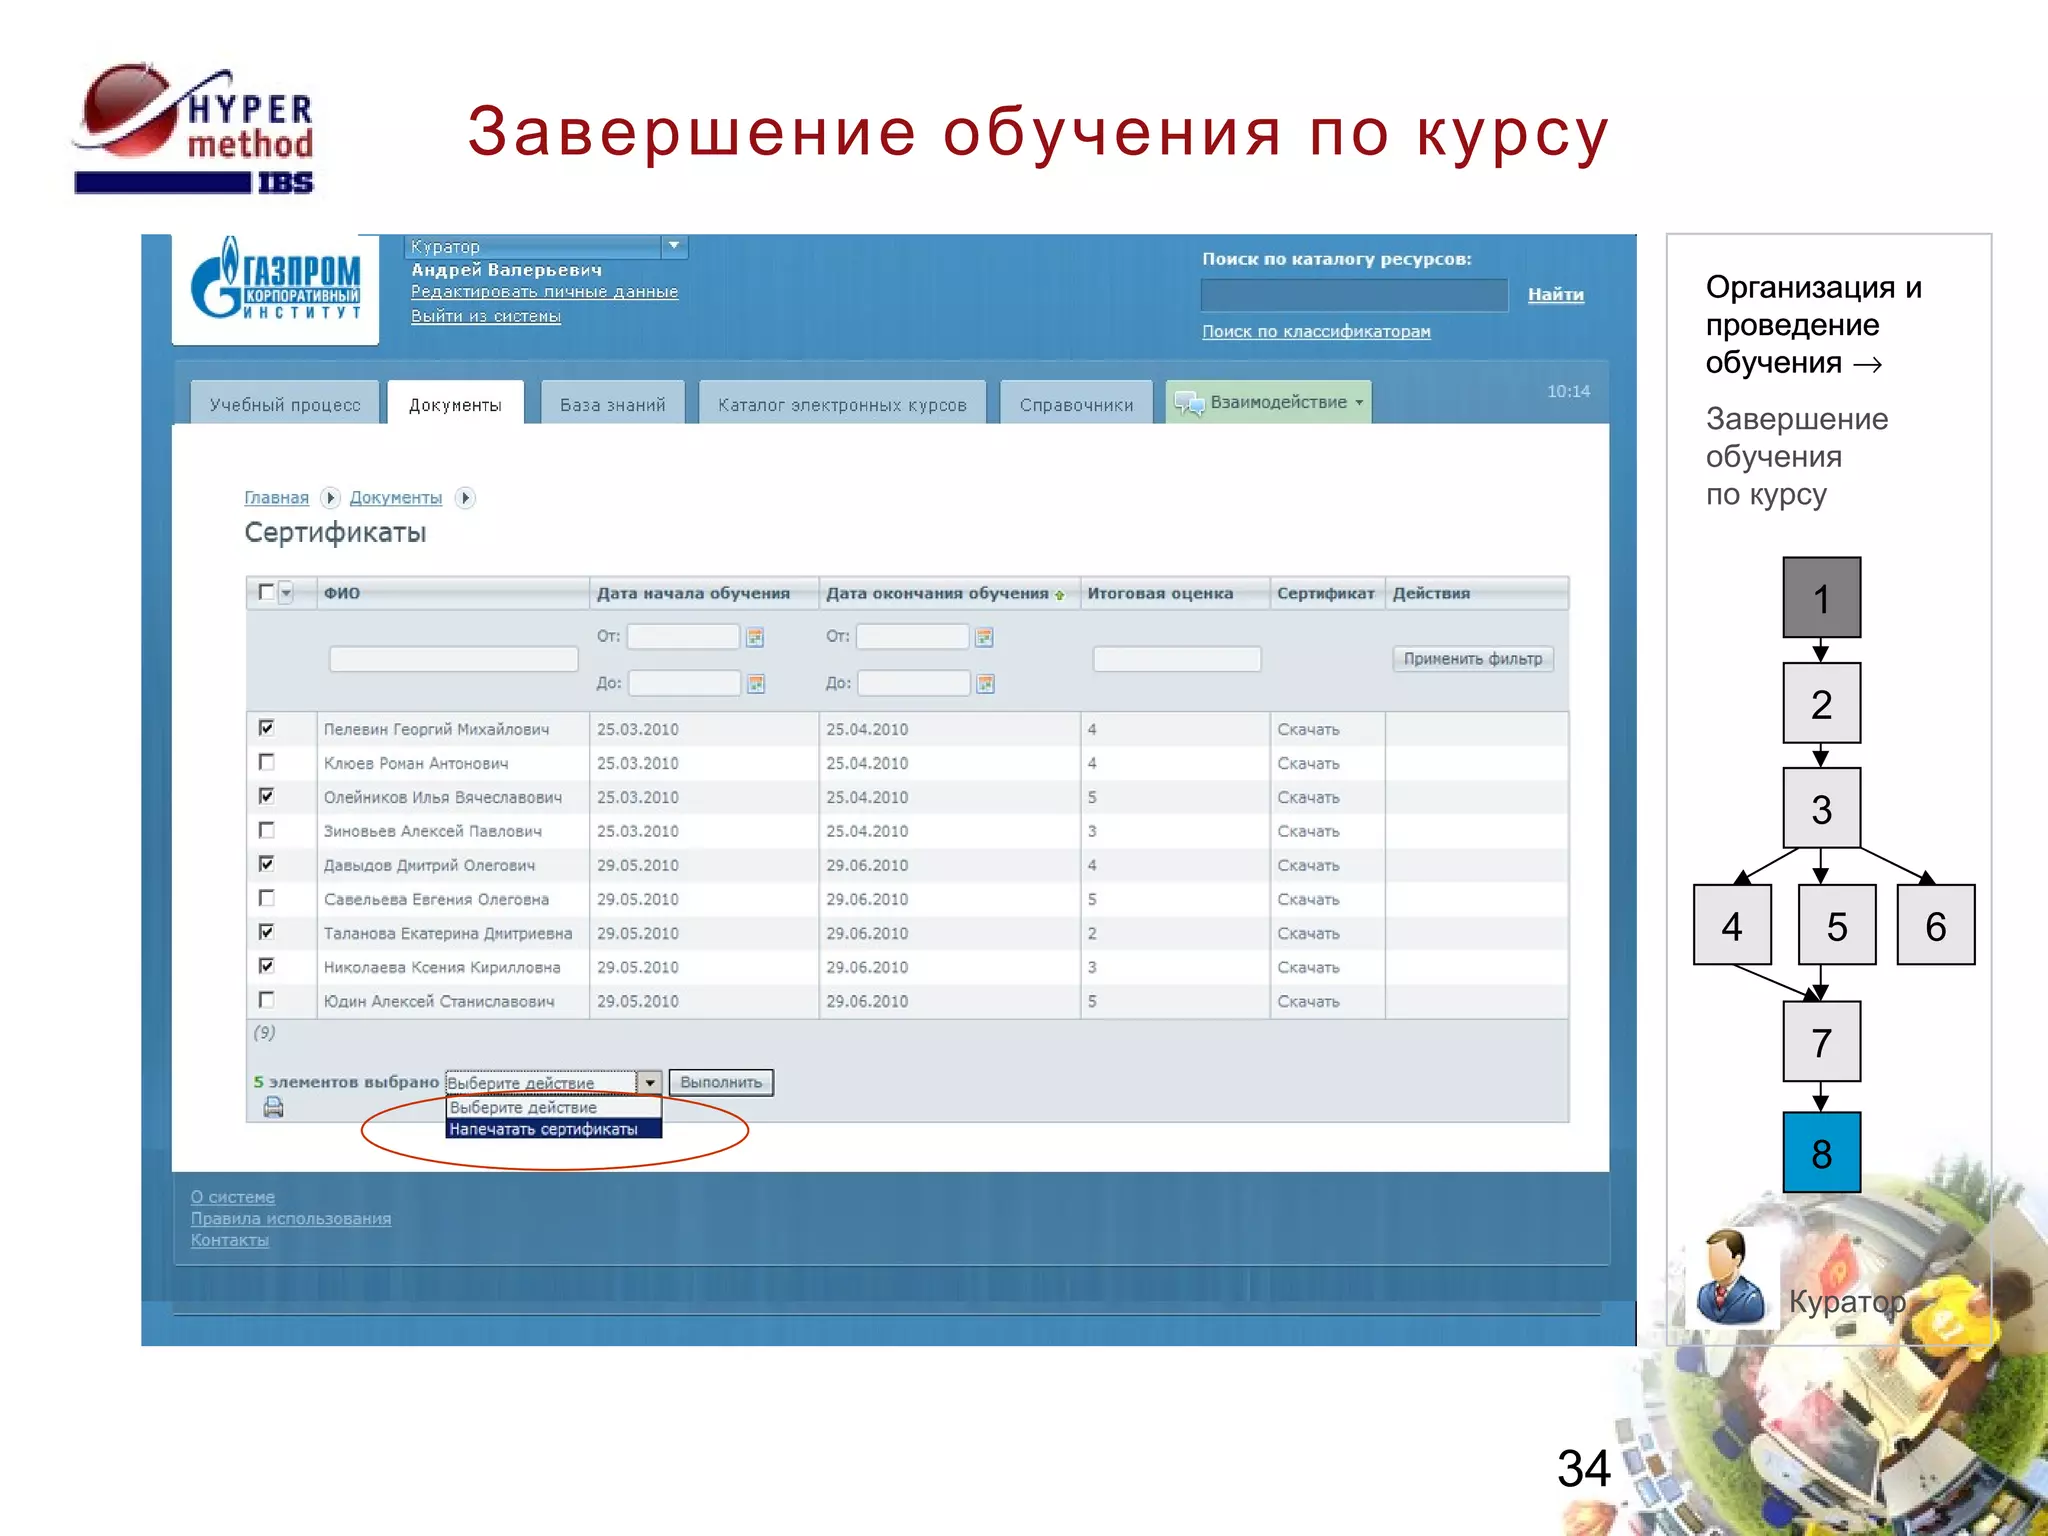Download certificate for Давыдов Дмитрий Олегович

click(x=1308, y=866)
